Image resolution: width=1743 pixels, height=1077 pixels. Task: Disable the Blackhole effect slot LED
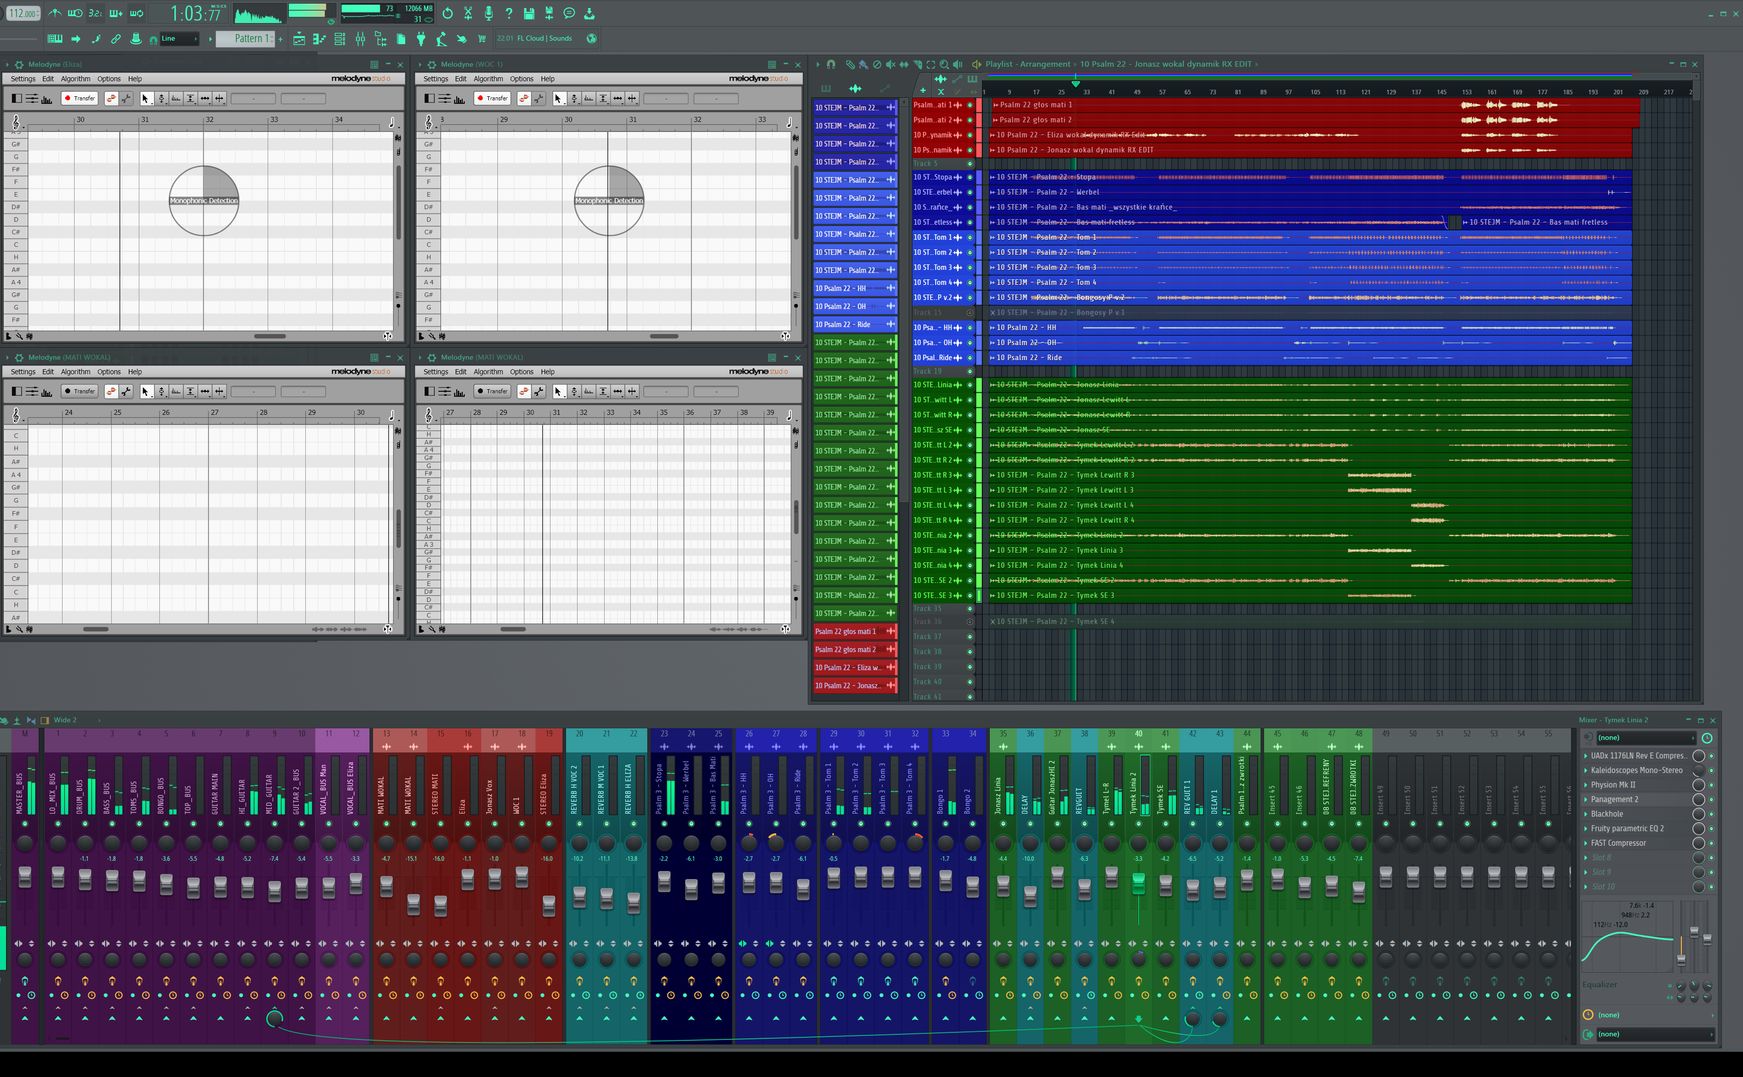tap(1711, 813)
